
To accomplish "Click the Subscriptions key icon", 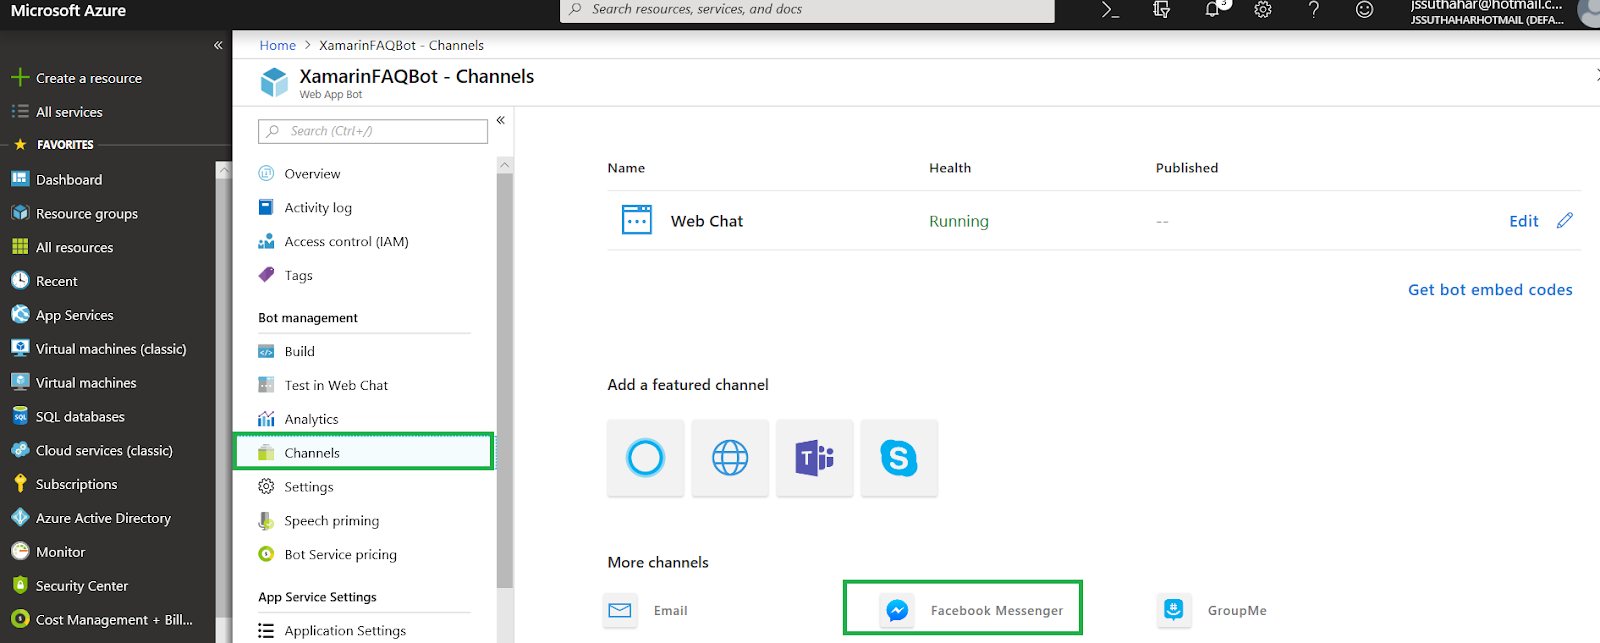I will pyautogui.click(x=20, y=484).
